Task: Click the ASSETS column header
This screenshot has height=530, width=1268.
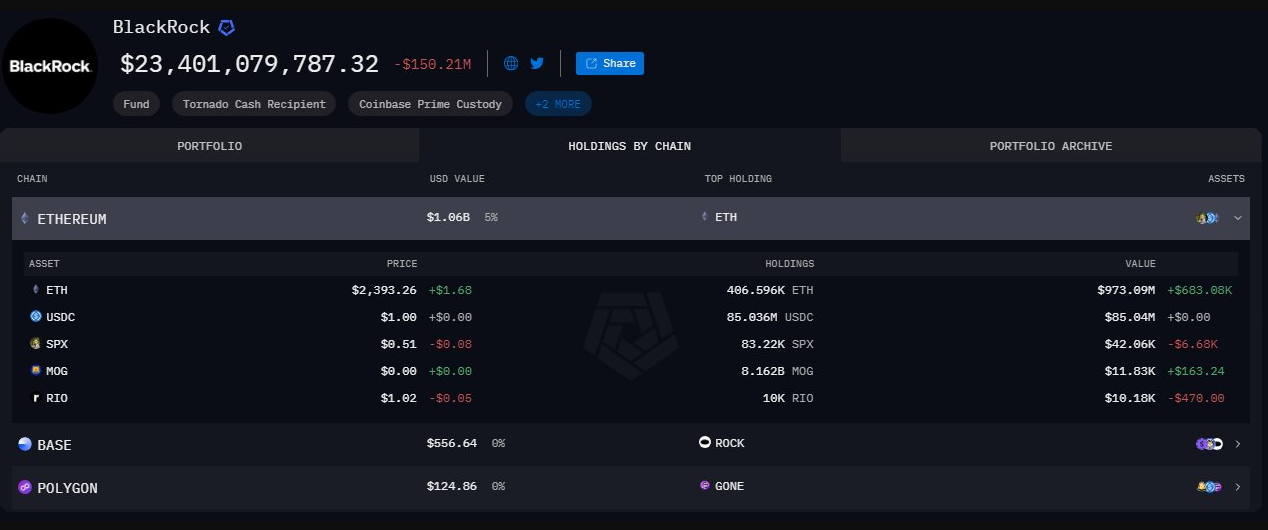Action: 1226,179
